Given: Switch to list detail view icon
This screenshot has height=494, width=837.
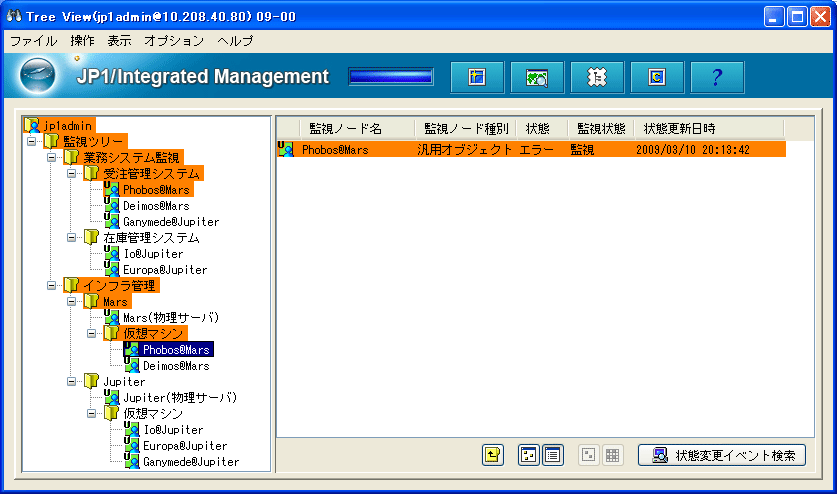Looking at the screenshot, I should tap(552, 455).
